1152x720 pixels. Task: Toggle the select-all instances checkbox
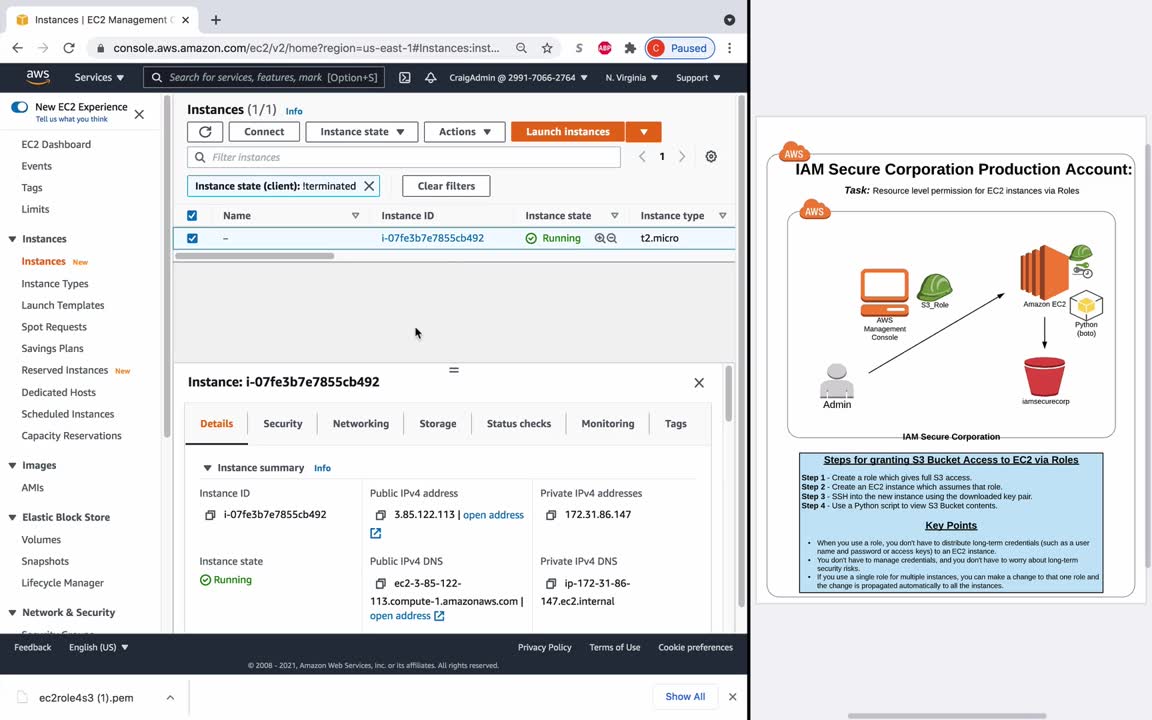tap(192, 215)
